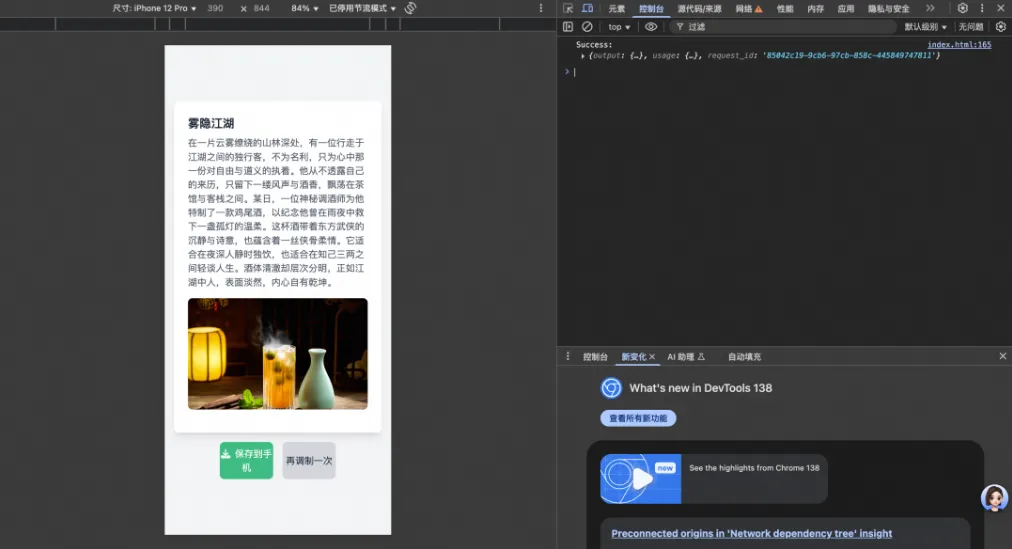Open the drawer three-dot menu
The image size is (1012, 549).
[568, 356]
